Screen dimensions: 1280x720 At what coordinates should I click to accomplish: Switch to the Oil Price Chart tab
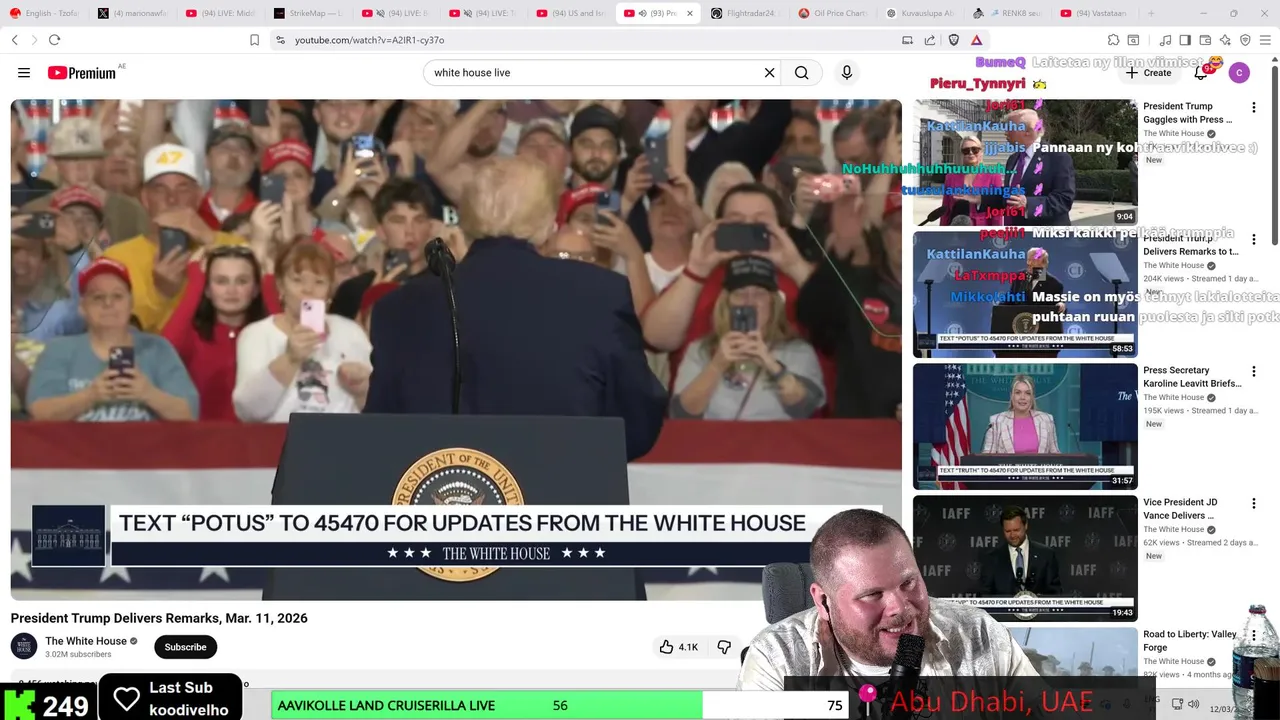[x=833, y=13]
